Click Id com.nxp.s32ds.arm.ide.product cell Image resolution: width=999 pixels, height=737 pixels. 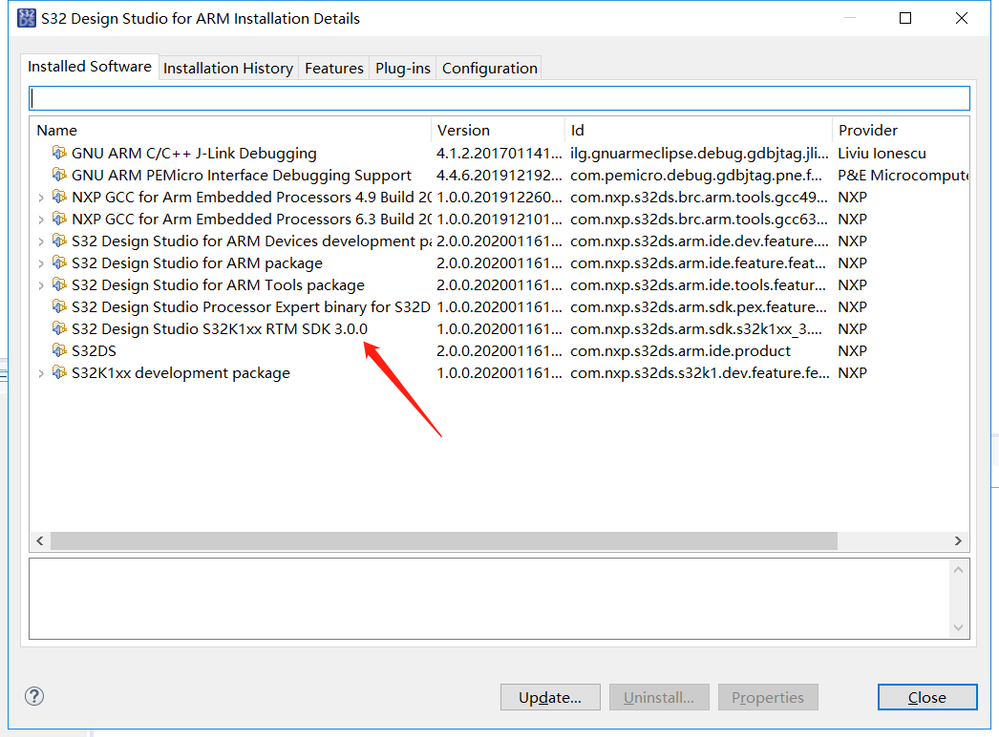pyautogui.click(x=680, y=351)
